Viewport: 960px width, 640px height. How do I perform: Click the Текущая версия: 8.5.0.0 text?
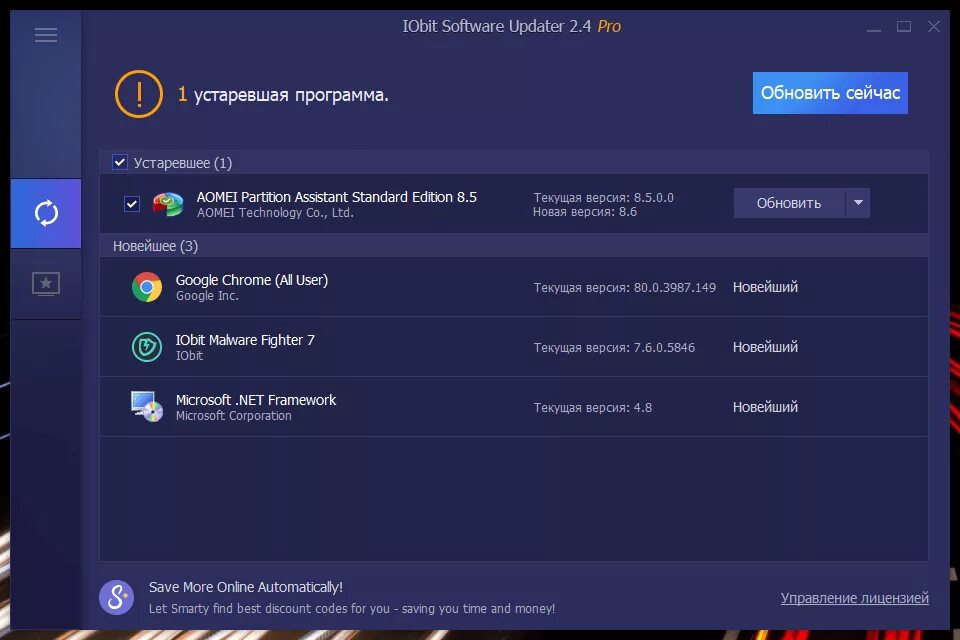pyautogui.click(x=603, y=197)
